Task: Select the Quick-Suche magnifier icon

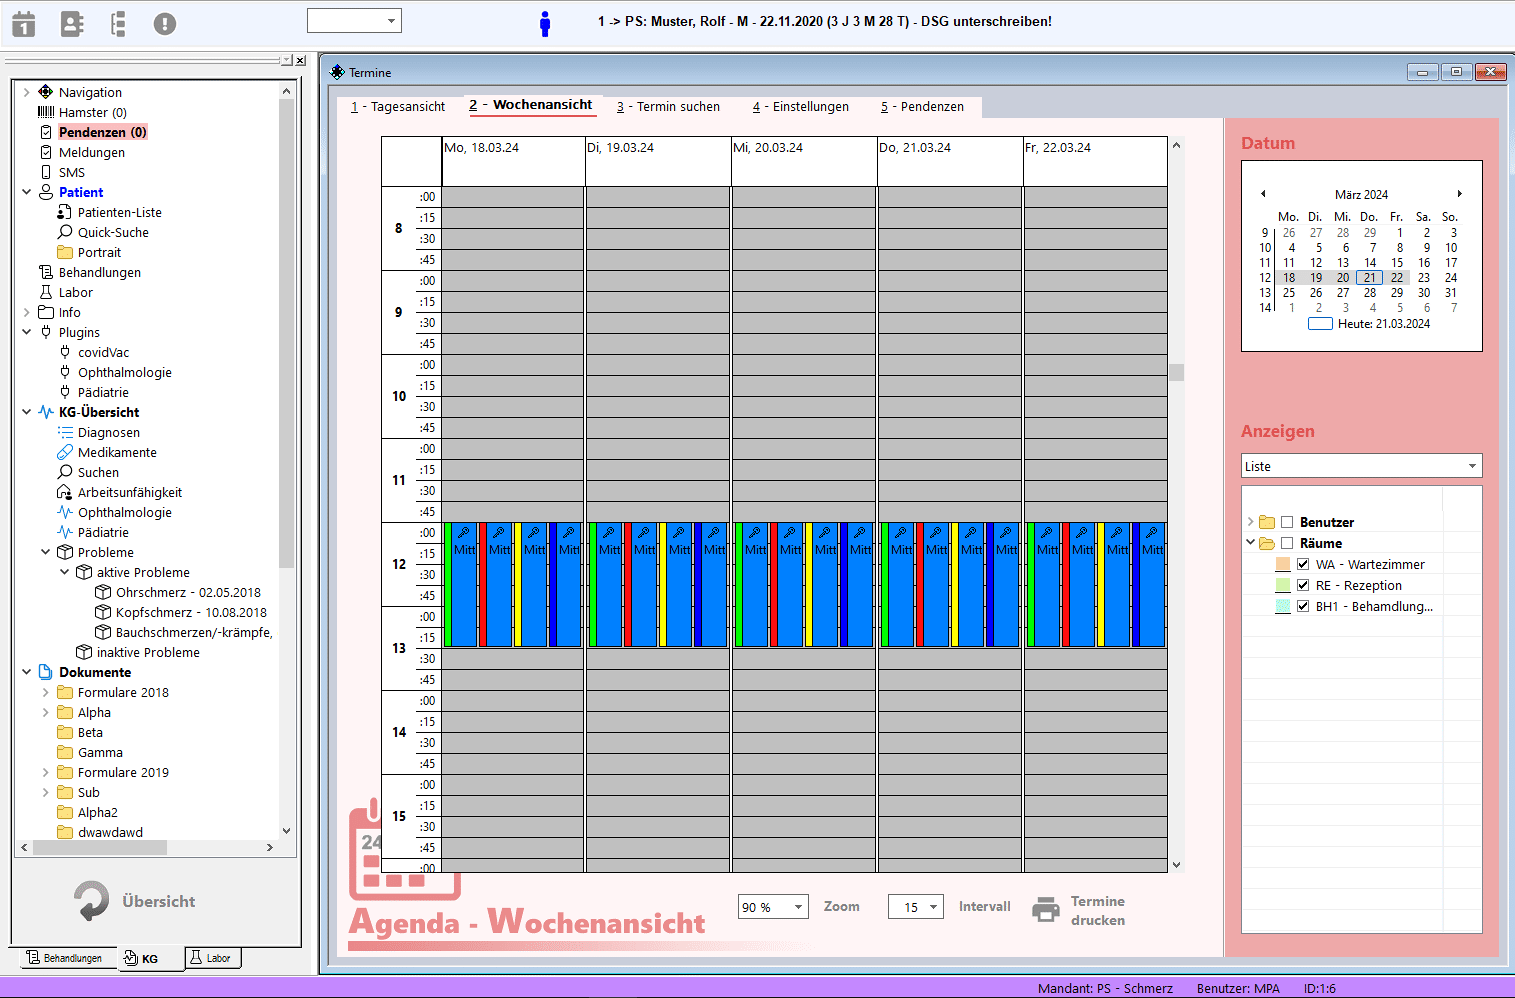Action: [x=64, y=232]
